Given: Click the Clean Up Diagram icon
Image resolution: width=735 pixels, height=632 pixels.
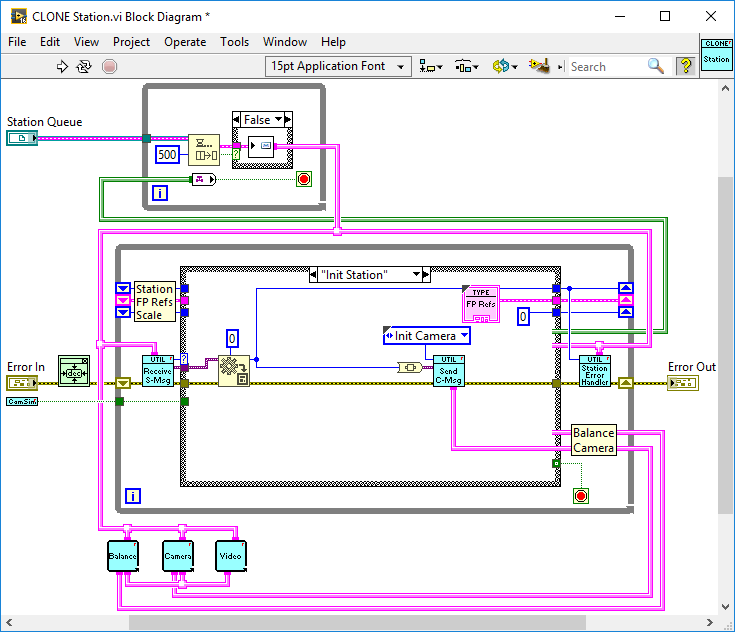Looking at the screenshot, I should pos(540,66).
